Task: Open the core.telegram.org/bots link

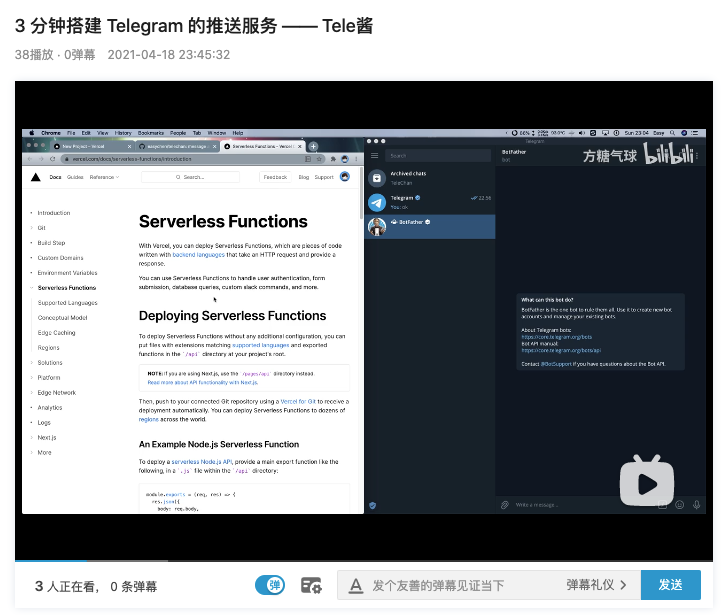Action: (556, 337)
